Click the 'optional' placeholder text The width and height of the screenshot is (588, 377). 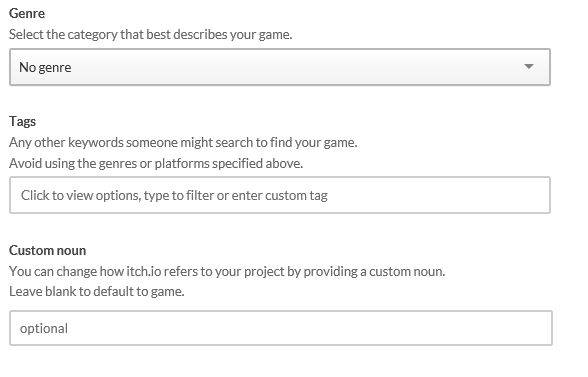click(x=44, y=329)
